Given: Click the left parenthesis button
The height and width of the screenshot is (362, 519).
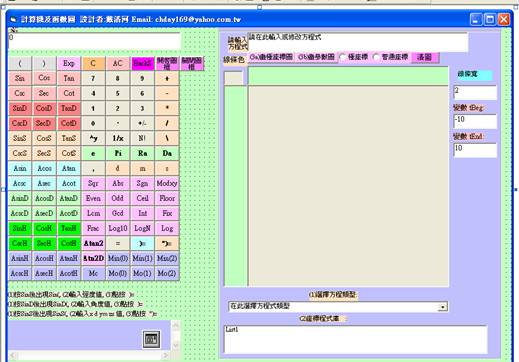Looking at the screenshot, I should (20, 63).
